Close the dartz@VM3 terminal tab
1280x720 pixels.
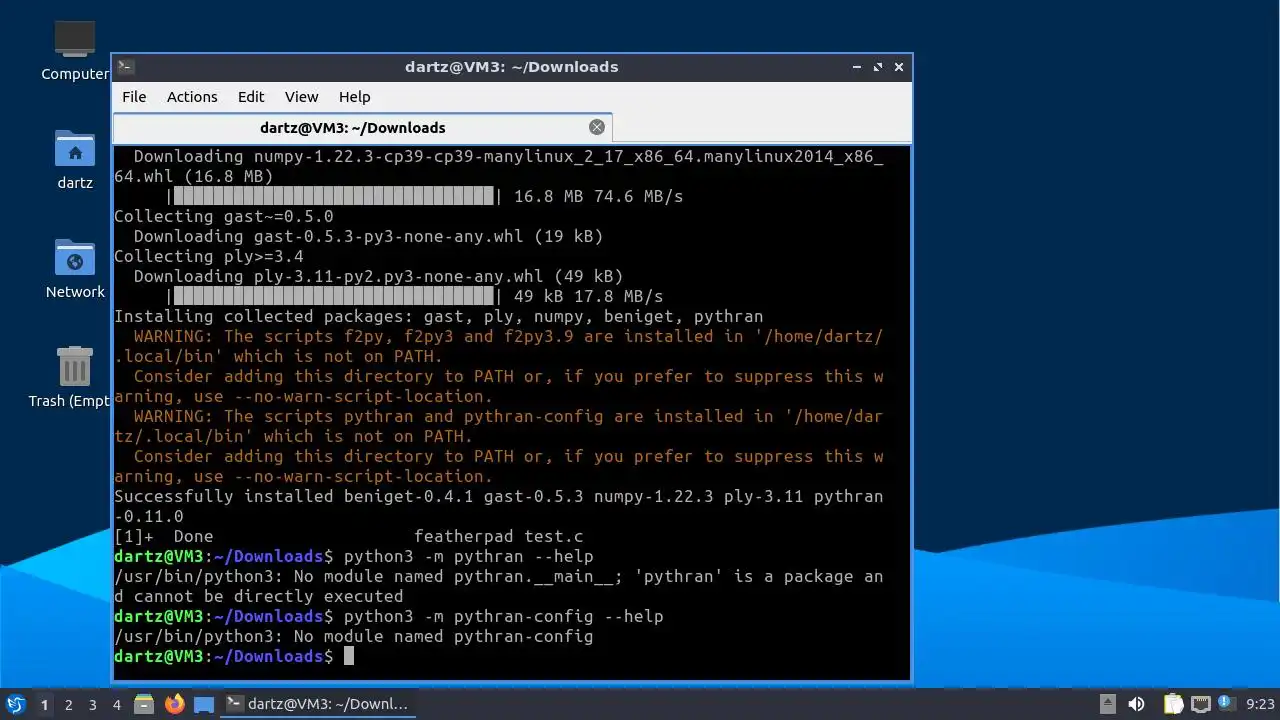597,127
